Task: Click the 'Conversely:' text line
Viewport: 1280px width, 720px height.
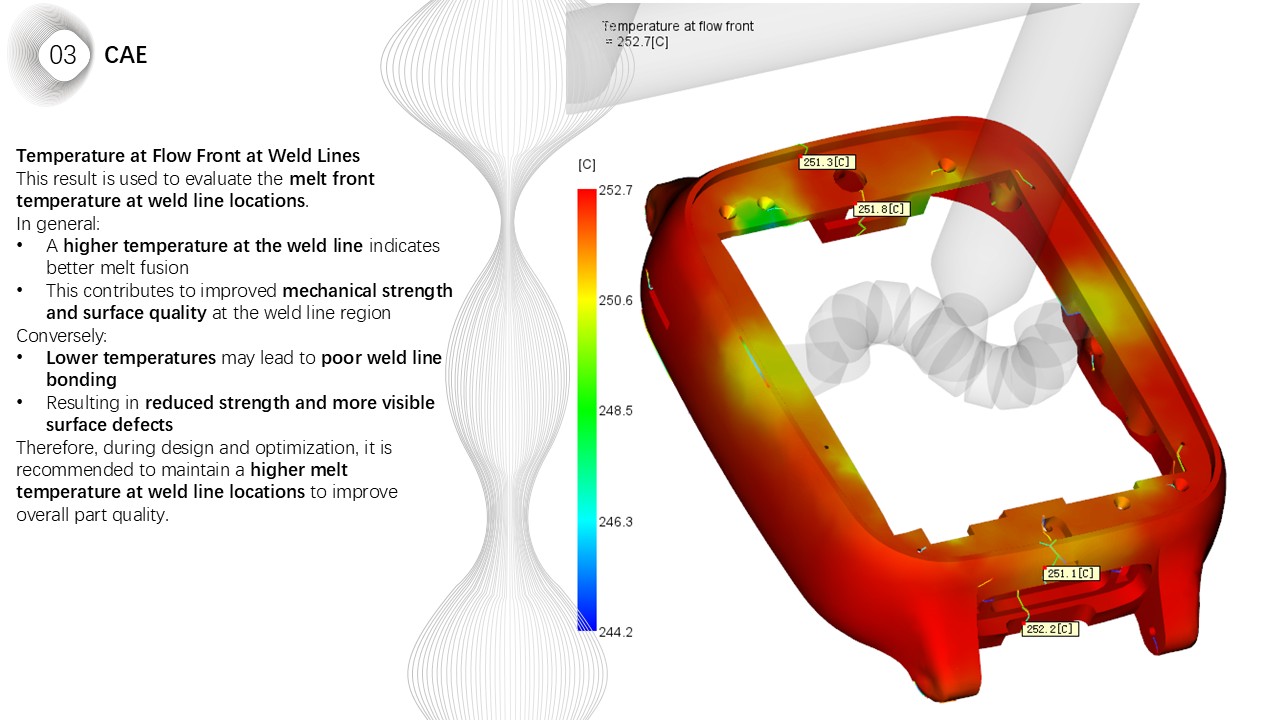Action: coord(61,336)
